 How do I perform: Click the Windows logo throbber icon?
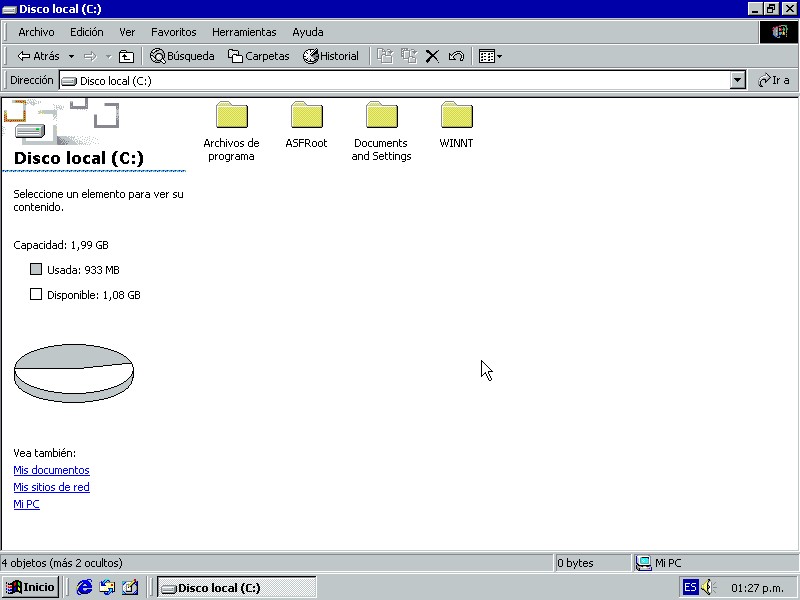tap(779, 32)
